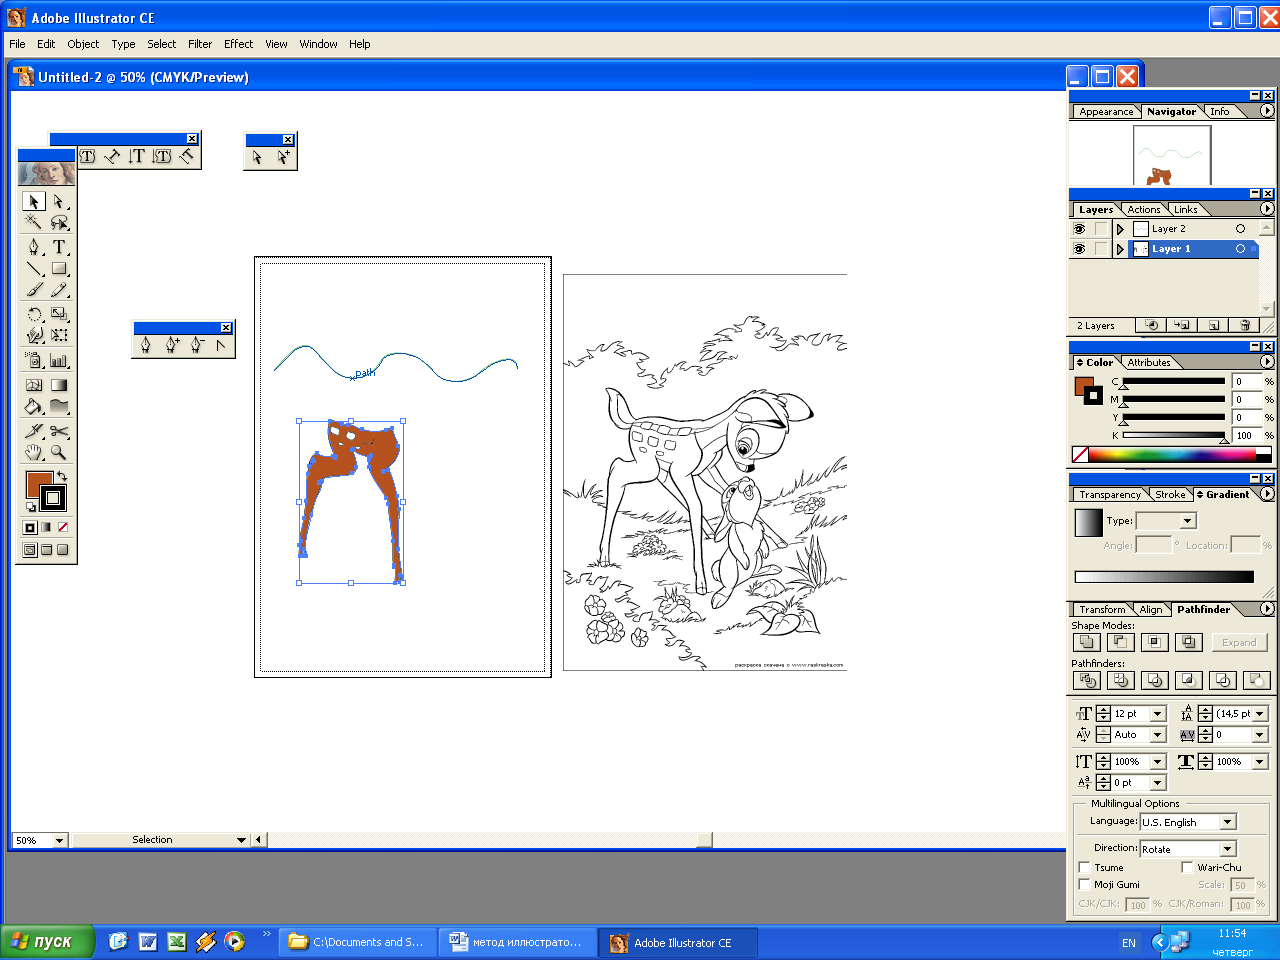Open the font size 12 pt dropdown
This screenshot has height=960, width=1280.
pos(1158,714)
